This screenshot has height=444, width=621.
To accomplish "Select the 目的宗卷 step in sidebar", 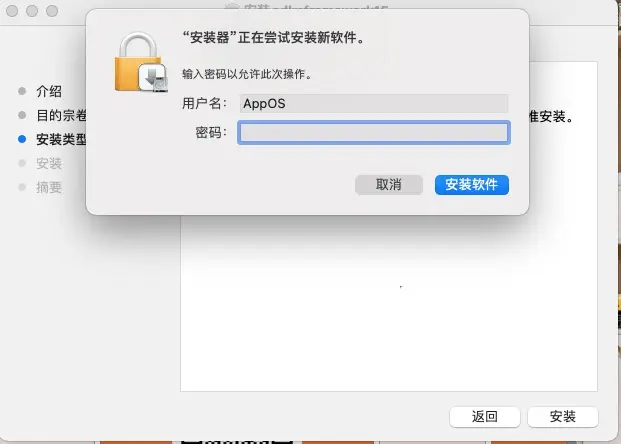I will coord(61,116).
